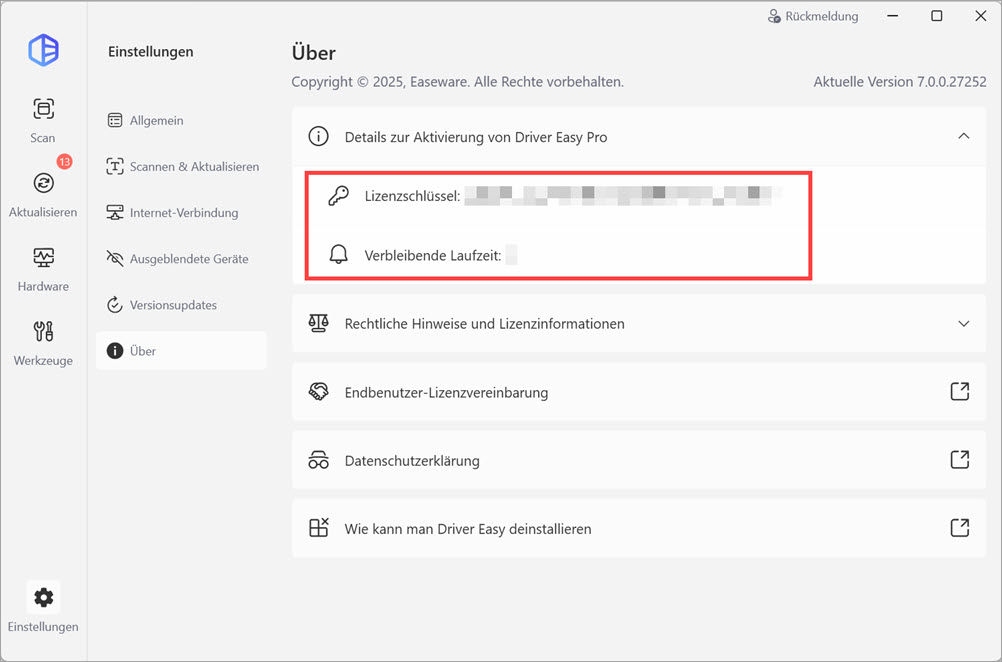Click the key icon next to Lizenzschlüssel
Viewport: 1002px width, 662px height.
coord(338,196)
